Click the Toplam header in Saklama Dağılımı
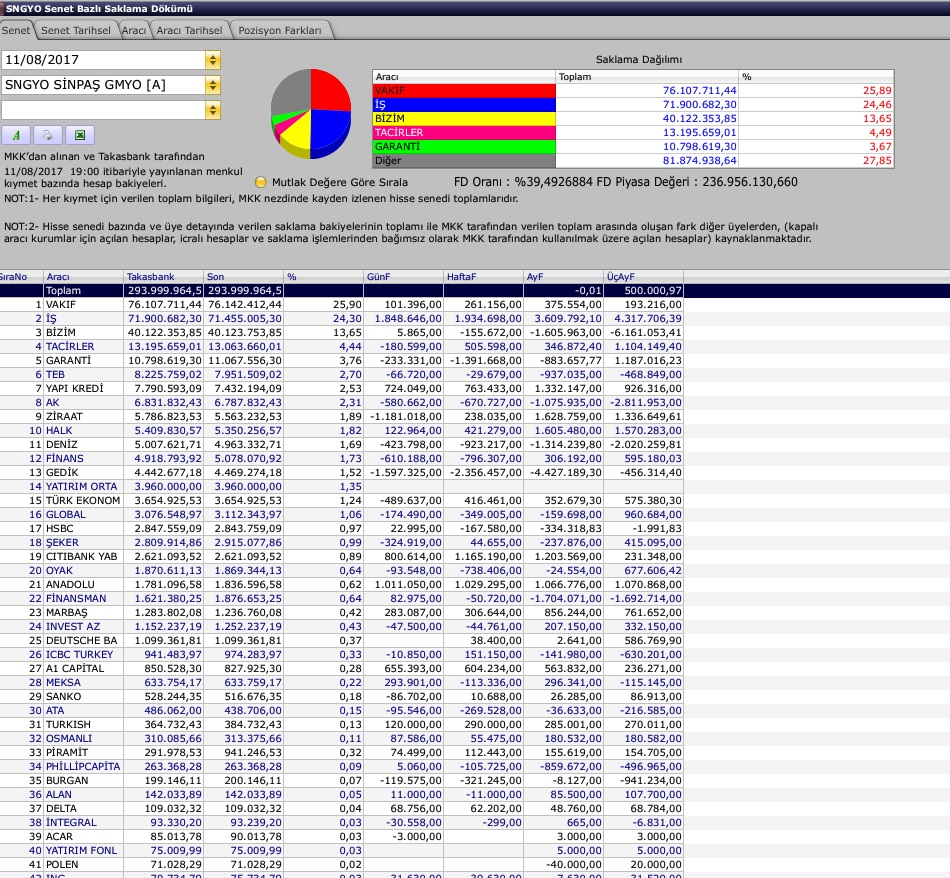This screenshot has width=950, height=878. click(x=647, y=77)
